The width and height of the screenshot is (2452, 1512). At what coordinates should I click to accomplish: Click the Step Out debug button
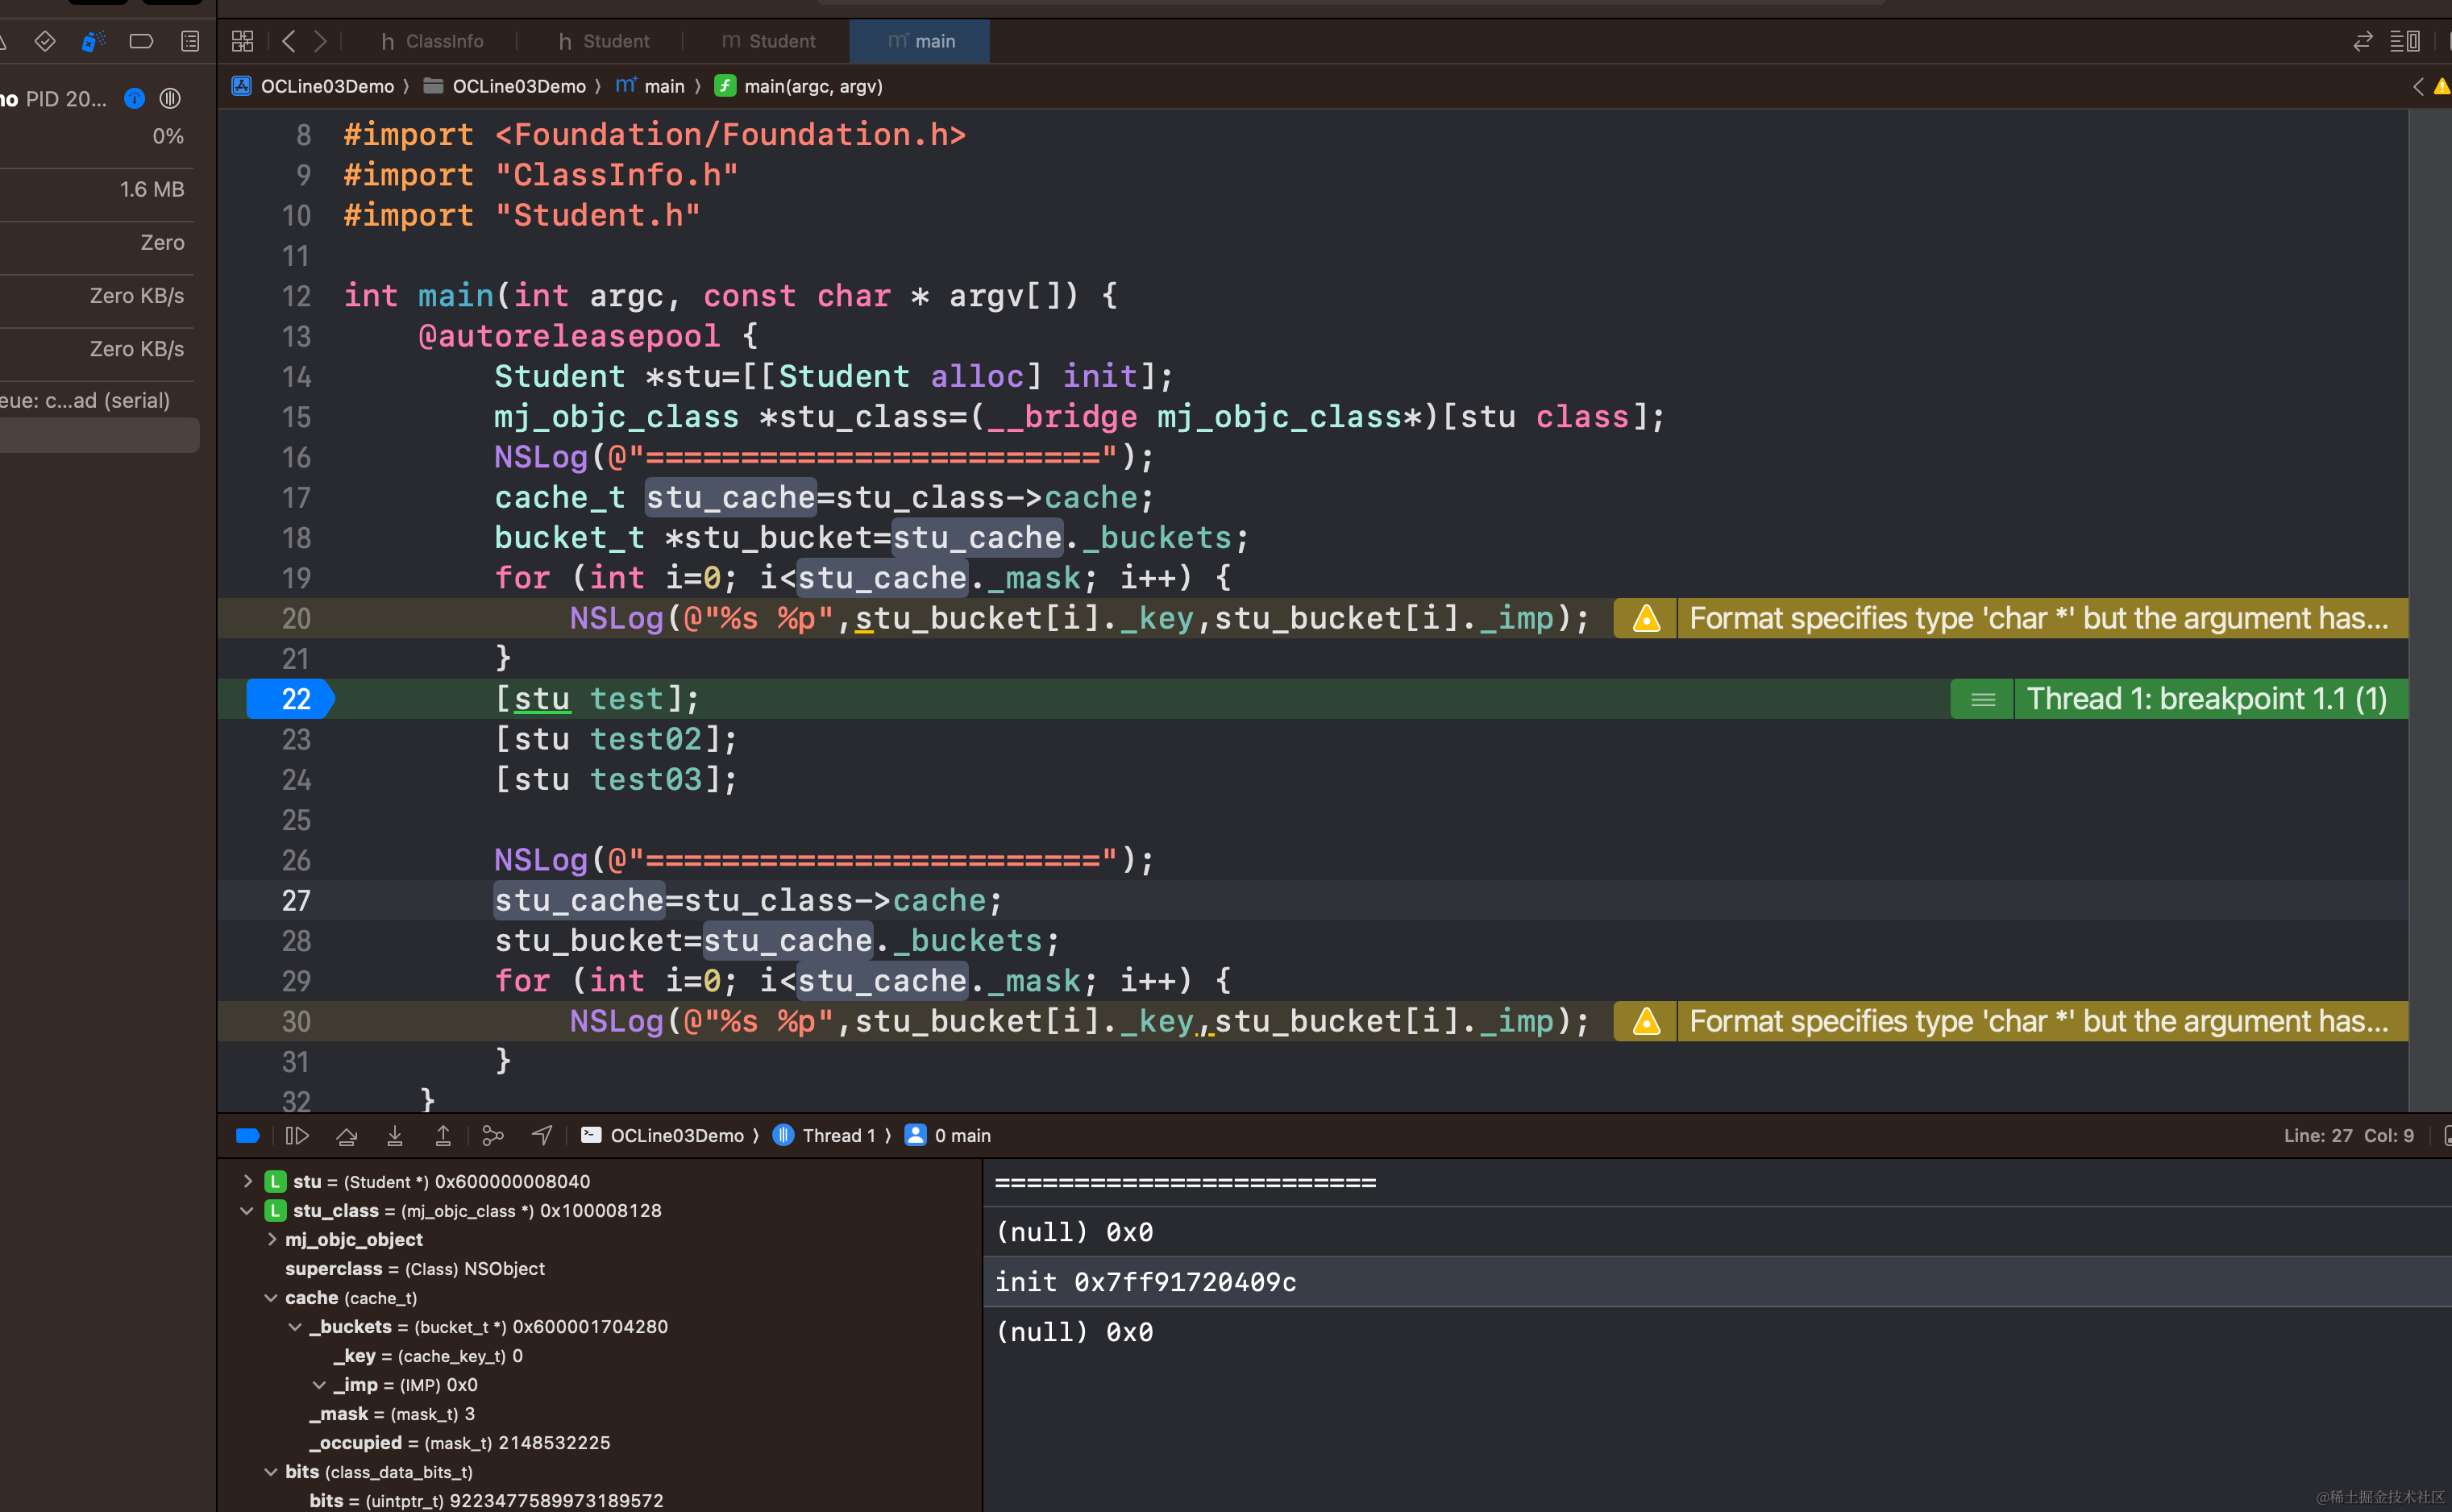pos(443,1135)
